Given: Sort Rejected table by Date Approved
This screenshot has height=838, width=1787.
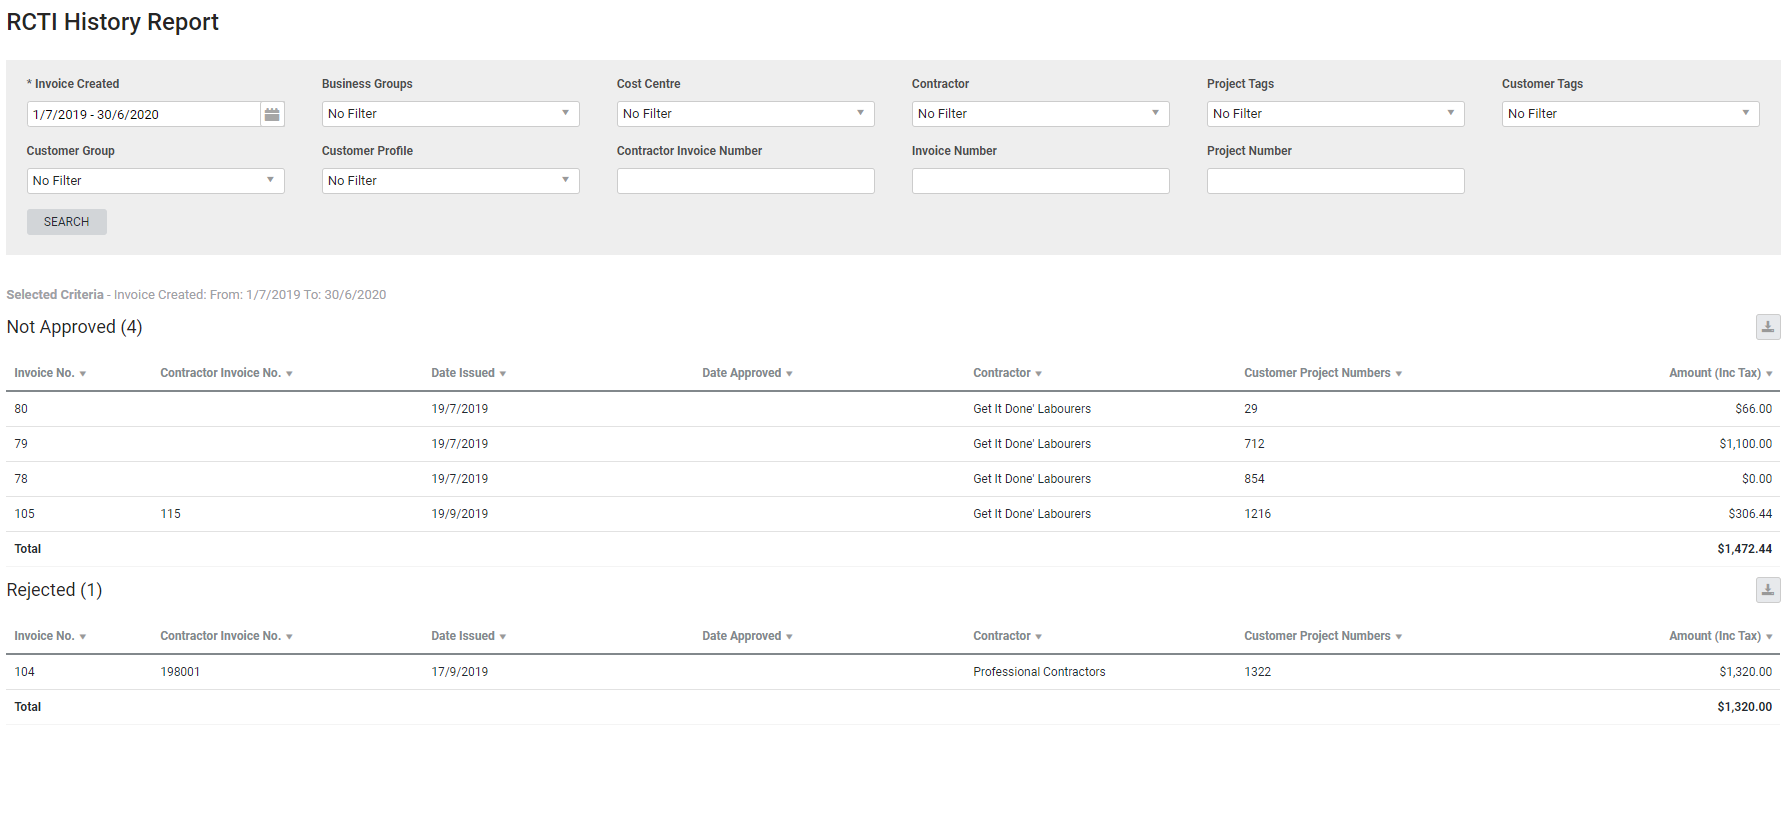Looking at the screenshot, I should pos(747,636).
